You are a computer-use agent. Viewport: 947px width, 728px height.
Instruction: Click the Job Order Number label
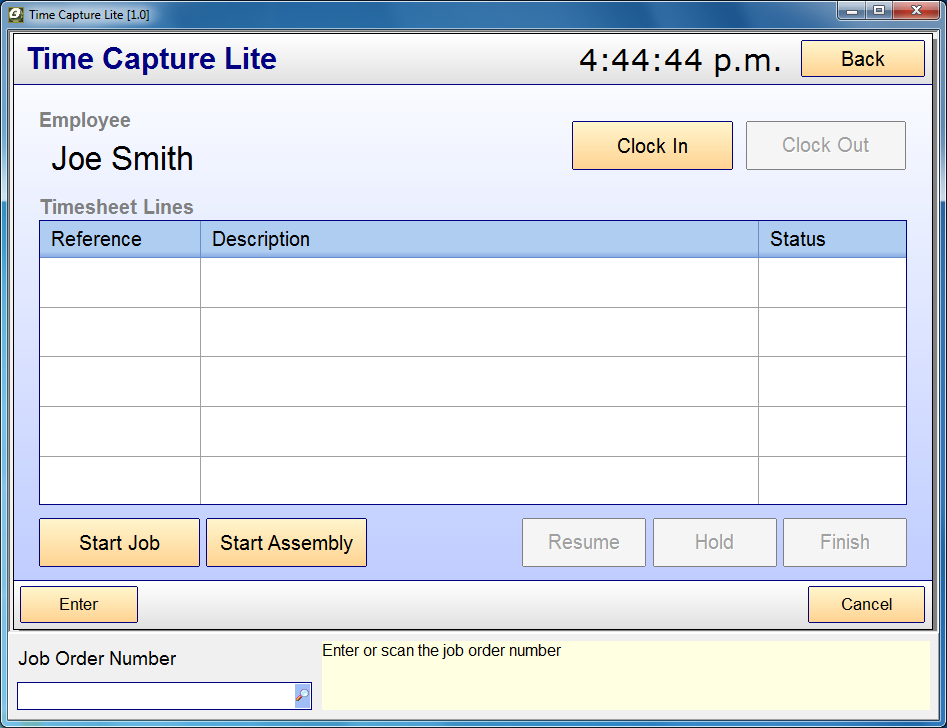[x=97, y=658]
